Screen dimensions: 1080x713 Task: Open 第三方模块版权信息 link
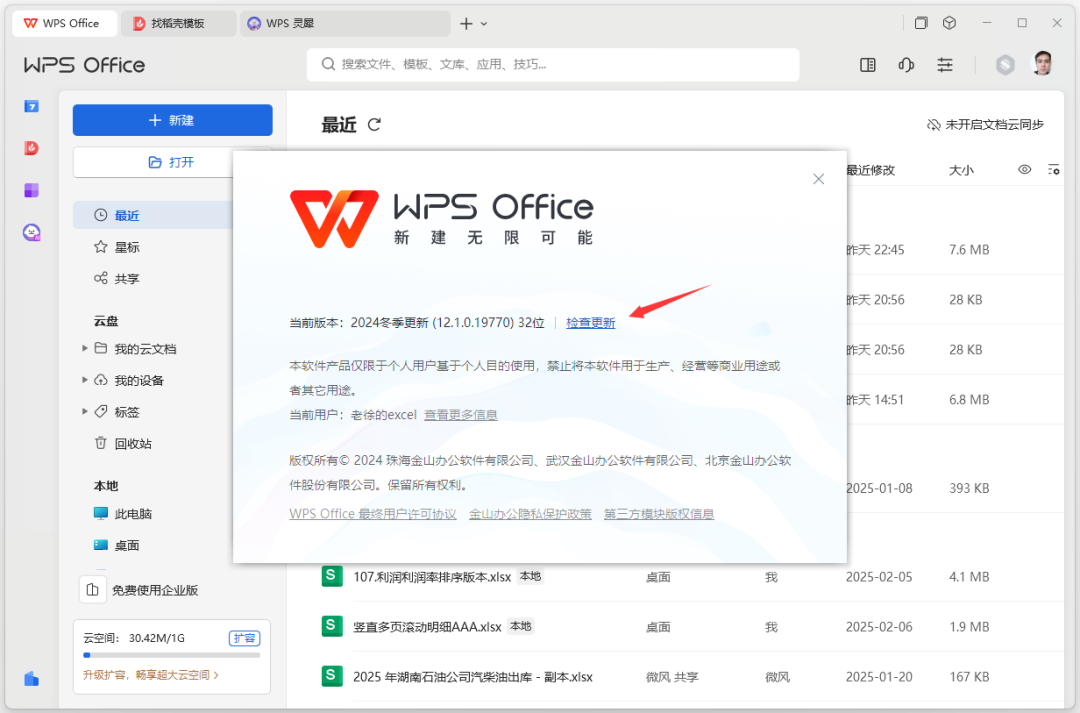pyautogui.click(x=659, y=514)
